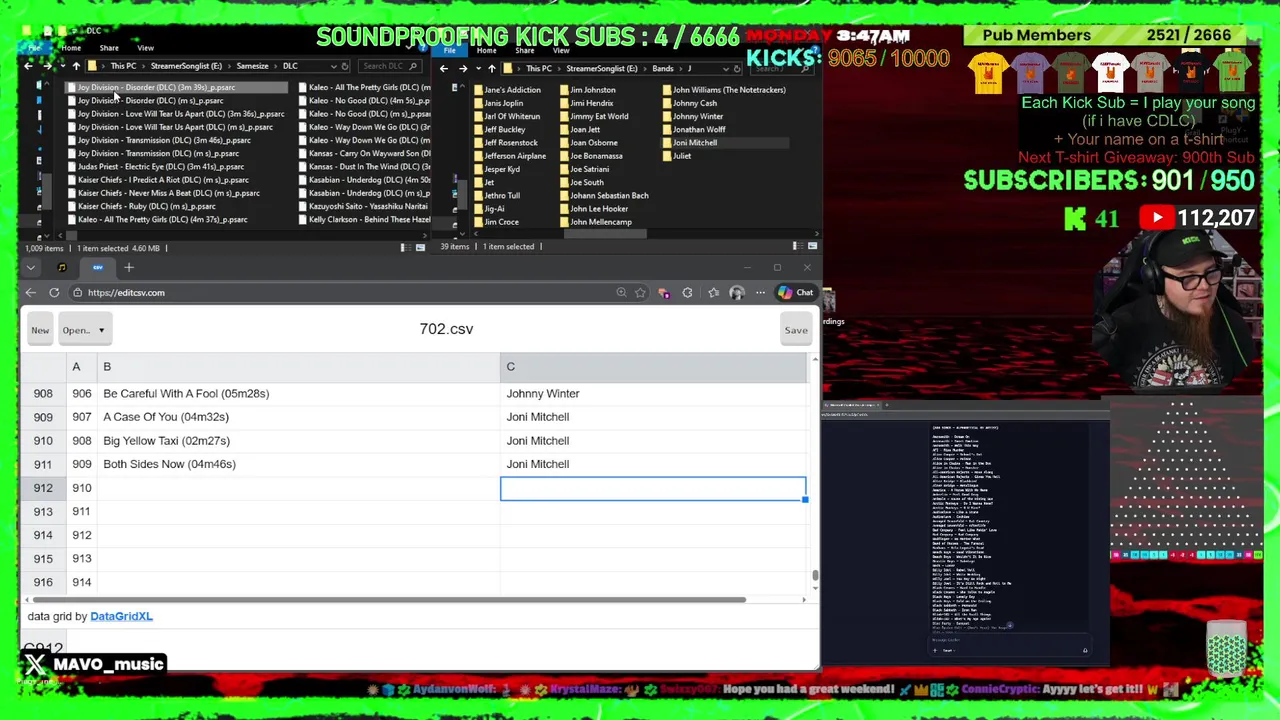Bookmark this page with the star icon
Screen dimensions: 1280x720
point(640,293)
